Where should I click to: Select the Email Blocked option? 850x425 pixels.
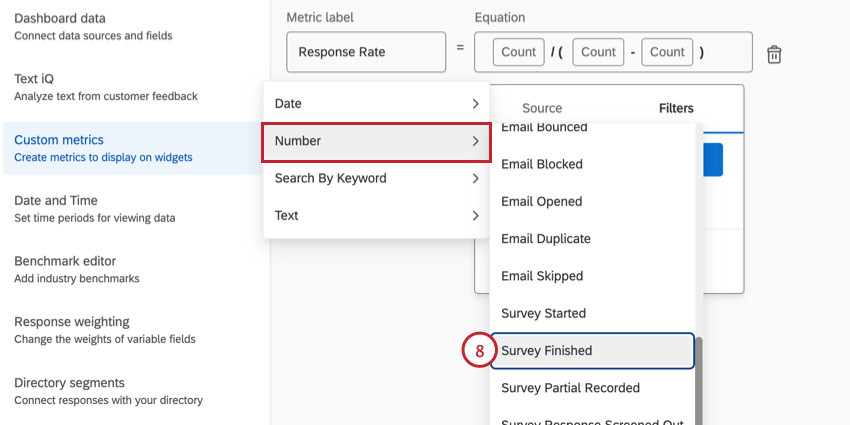click(541, 164)
